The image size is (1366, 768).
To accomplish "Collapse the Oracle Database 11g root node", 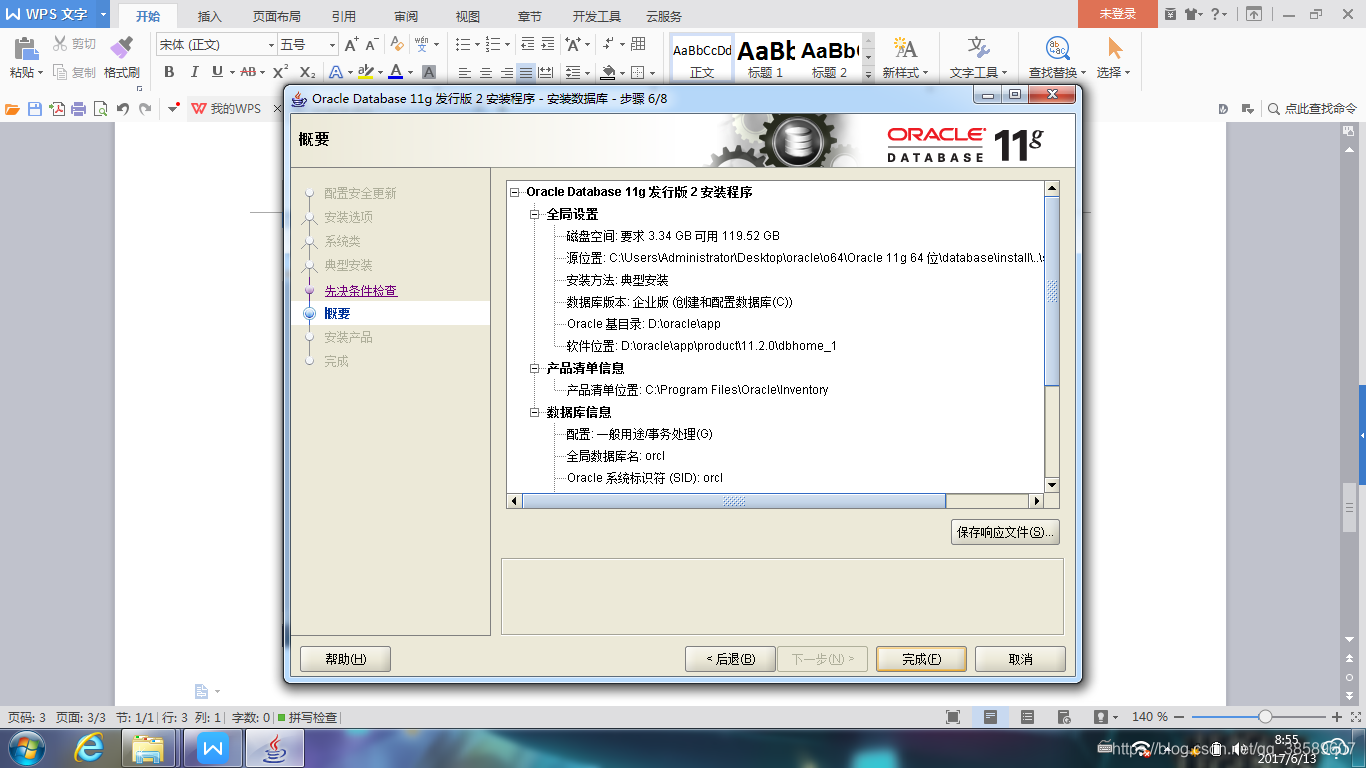I will 515,192.
